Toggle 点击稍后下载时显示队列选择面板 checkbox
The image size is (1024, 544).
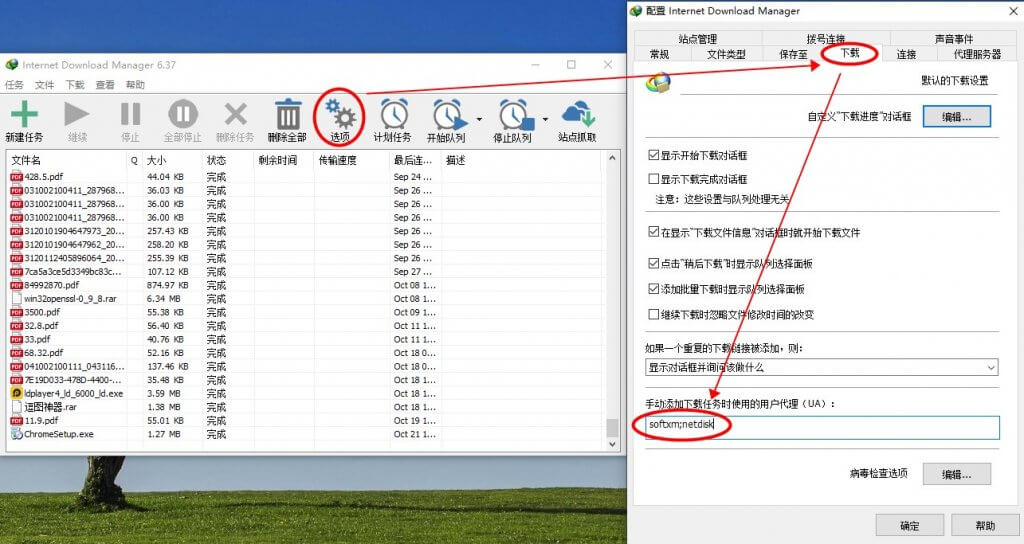[653, 263]
